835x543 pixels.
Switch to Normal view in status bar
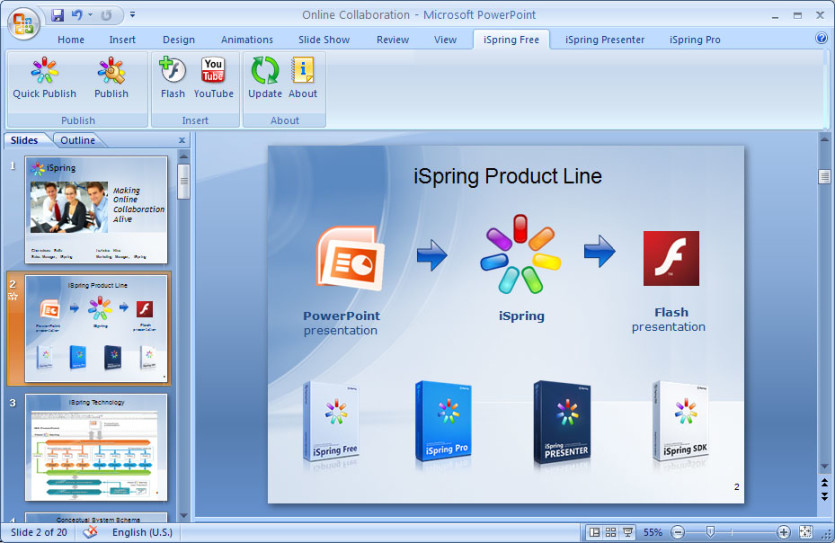594,532
